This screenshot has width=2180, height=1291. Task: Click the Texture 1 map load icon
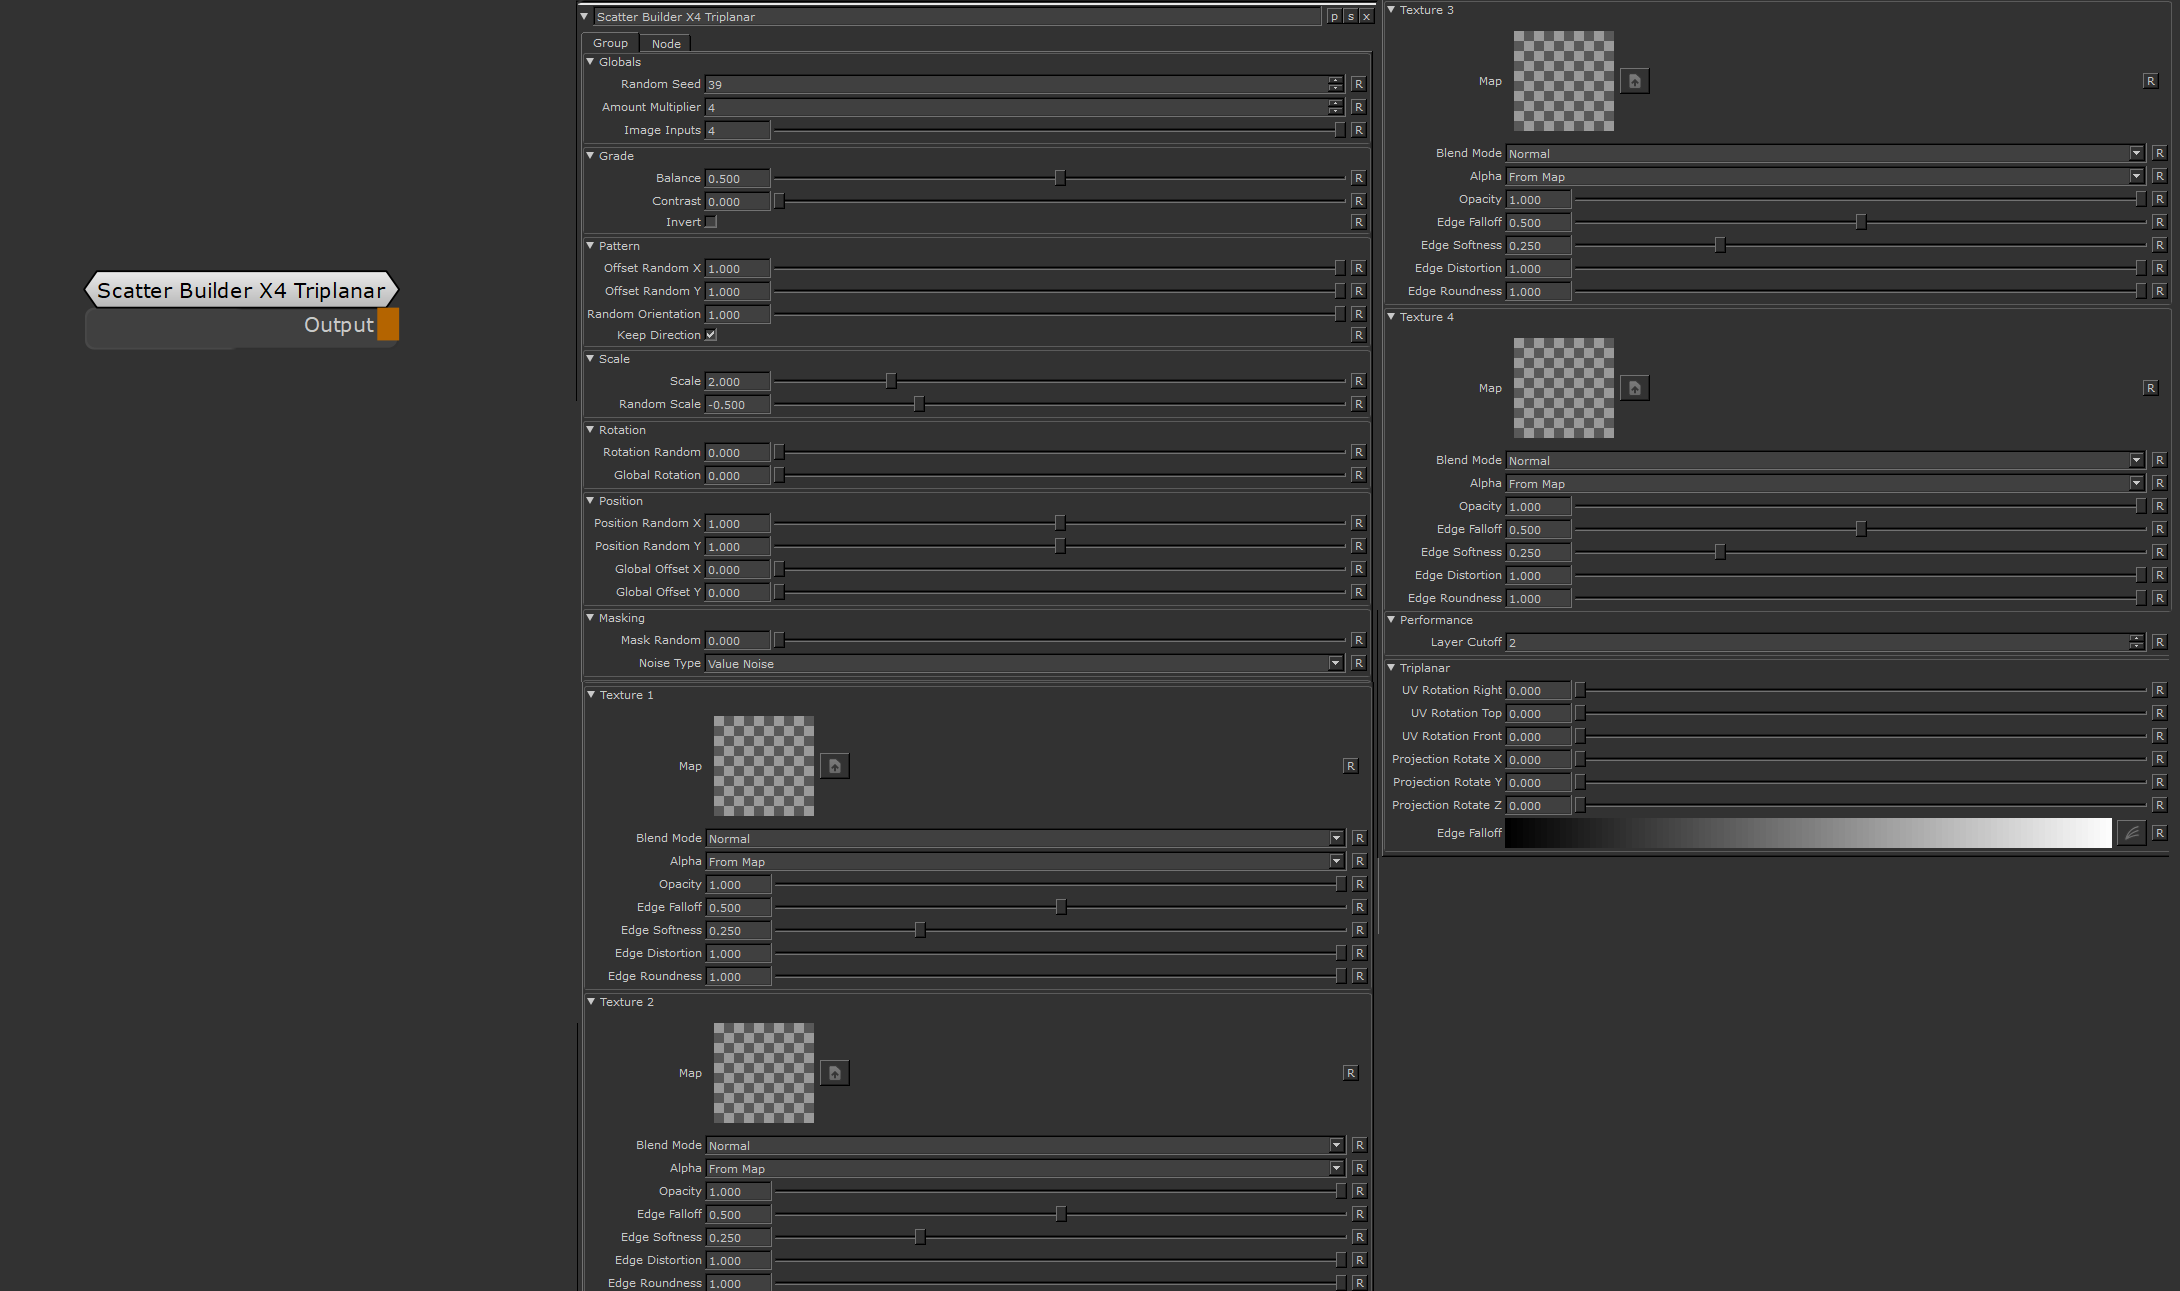(835, 766)
